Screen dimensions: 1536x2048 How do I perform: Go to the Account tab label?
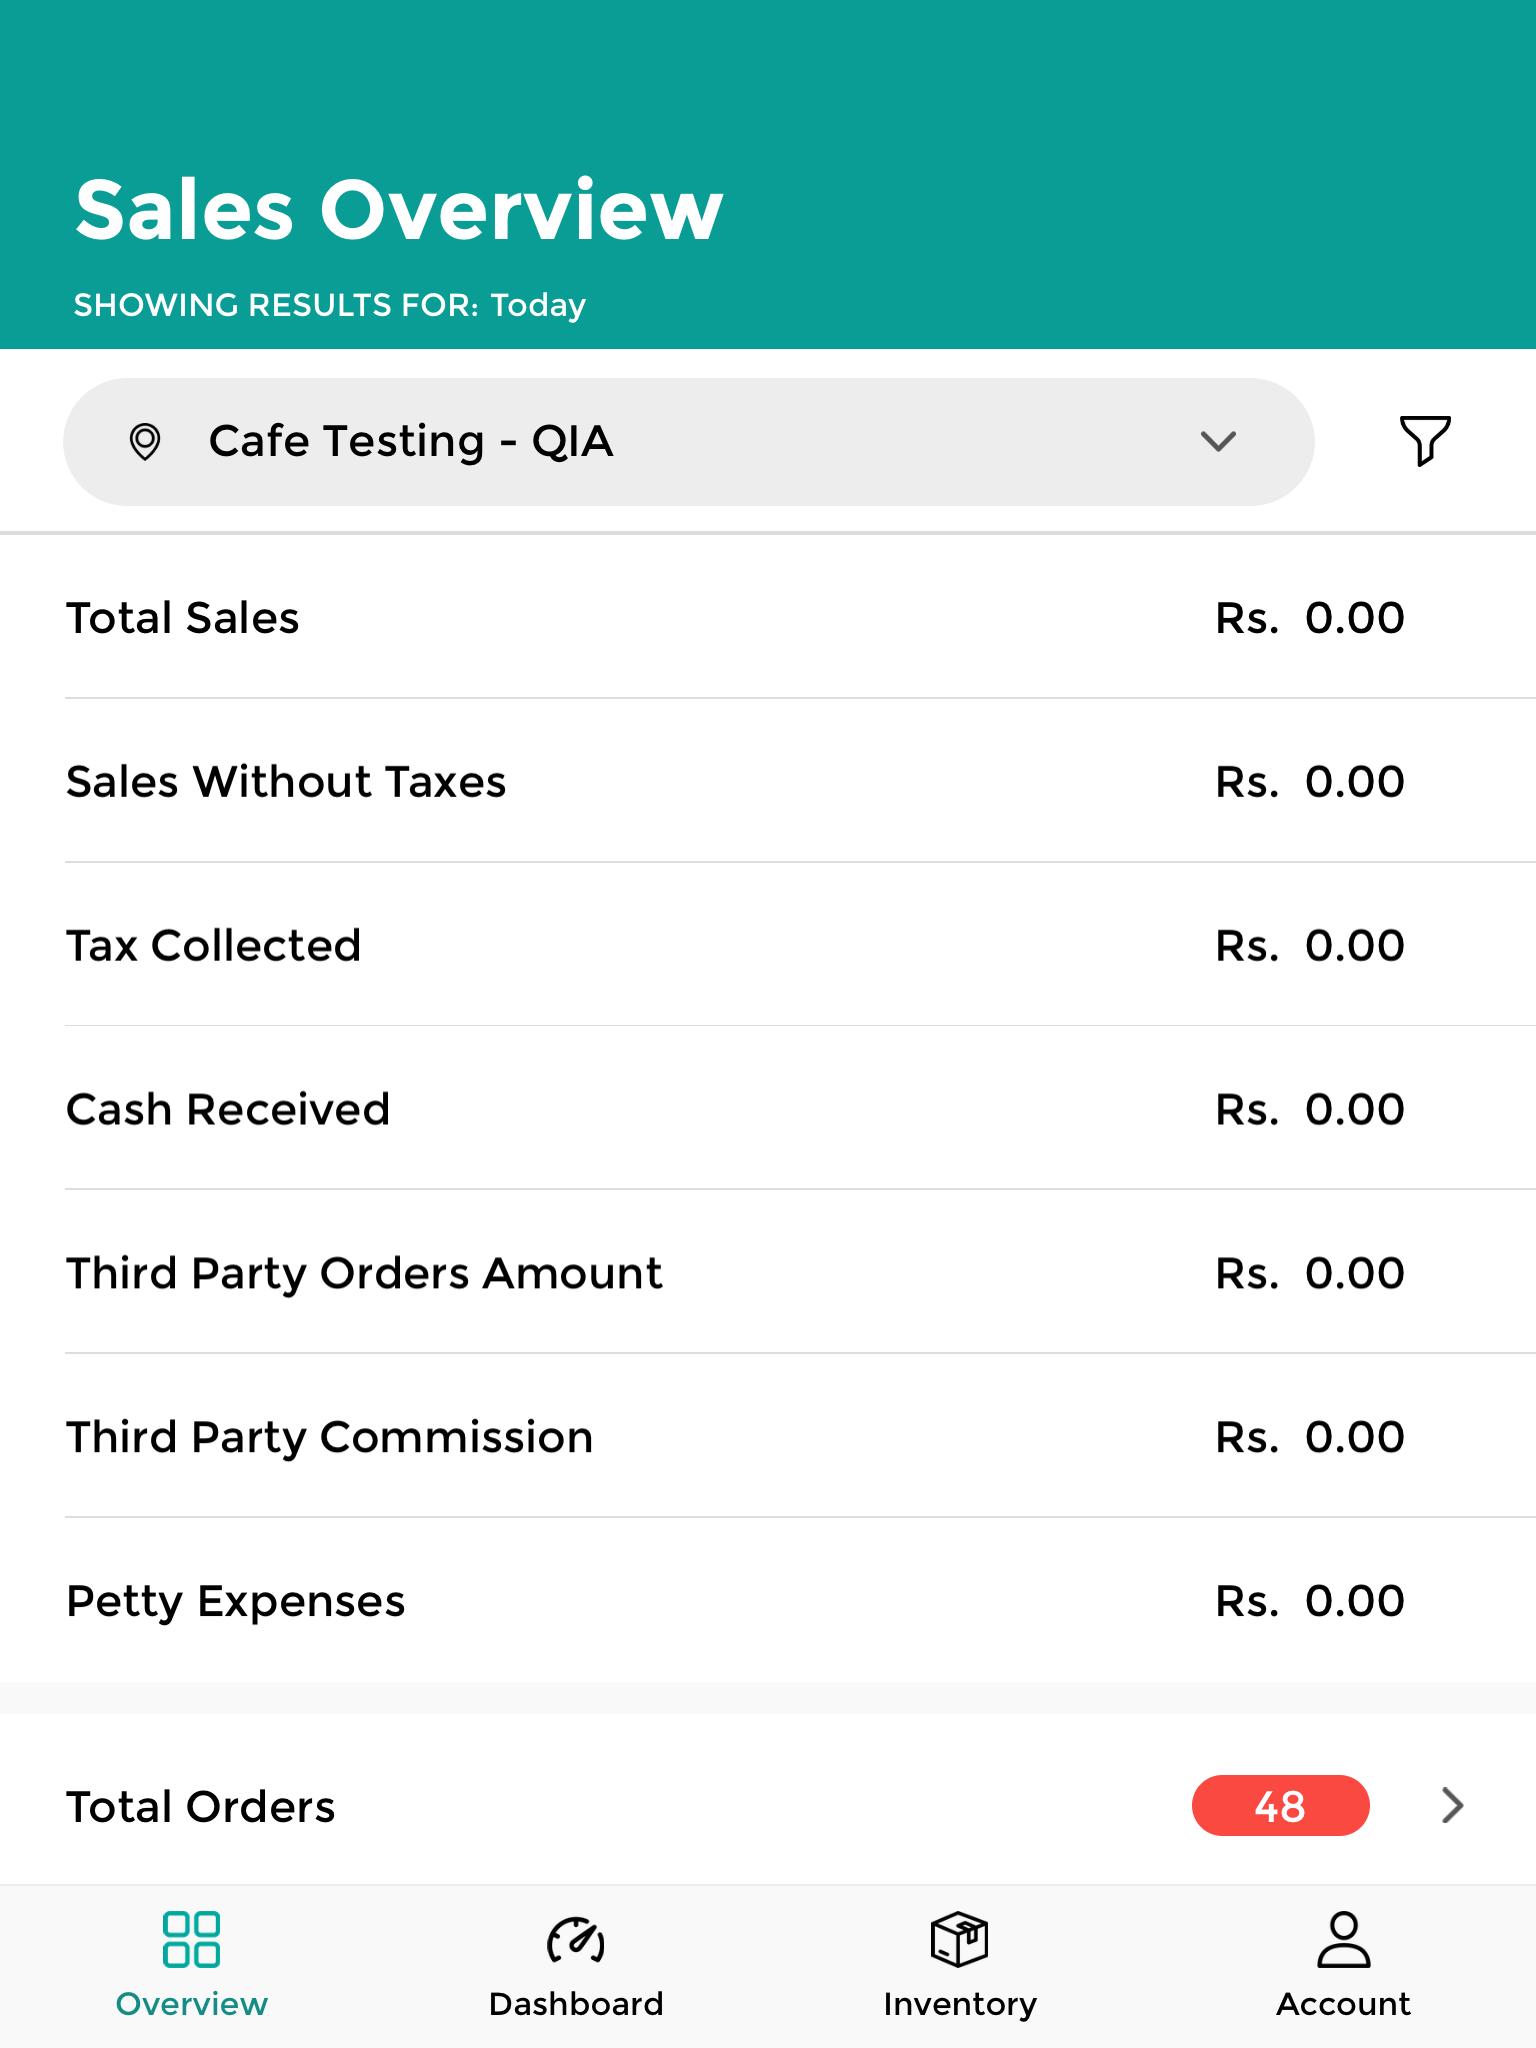(x=1343, y=2004)
